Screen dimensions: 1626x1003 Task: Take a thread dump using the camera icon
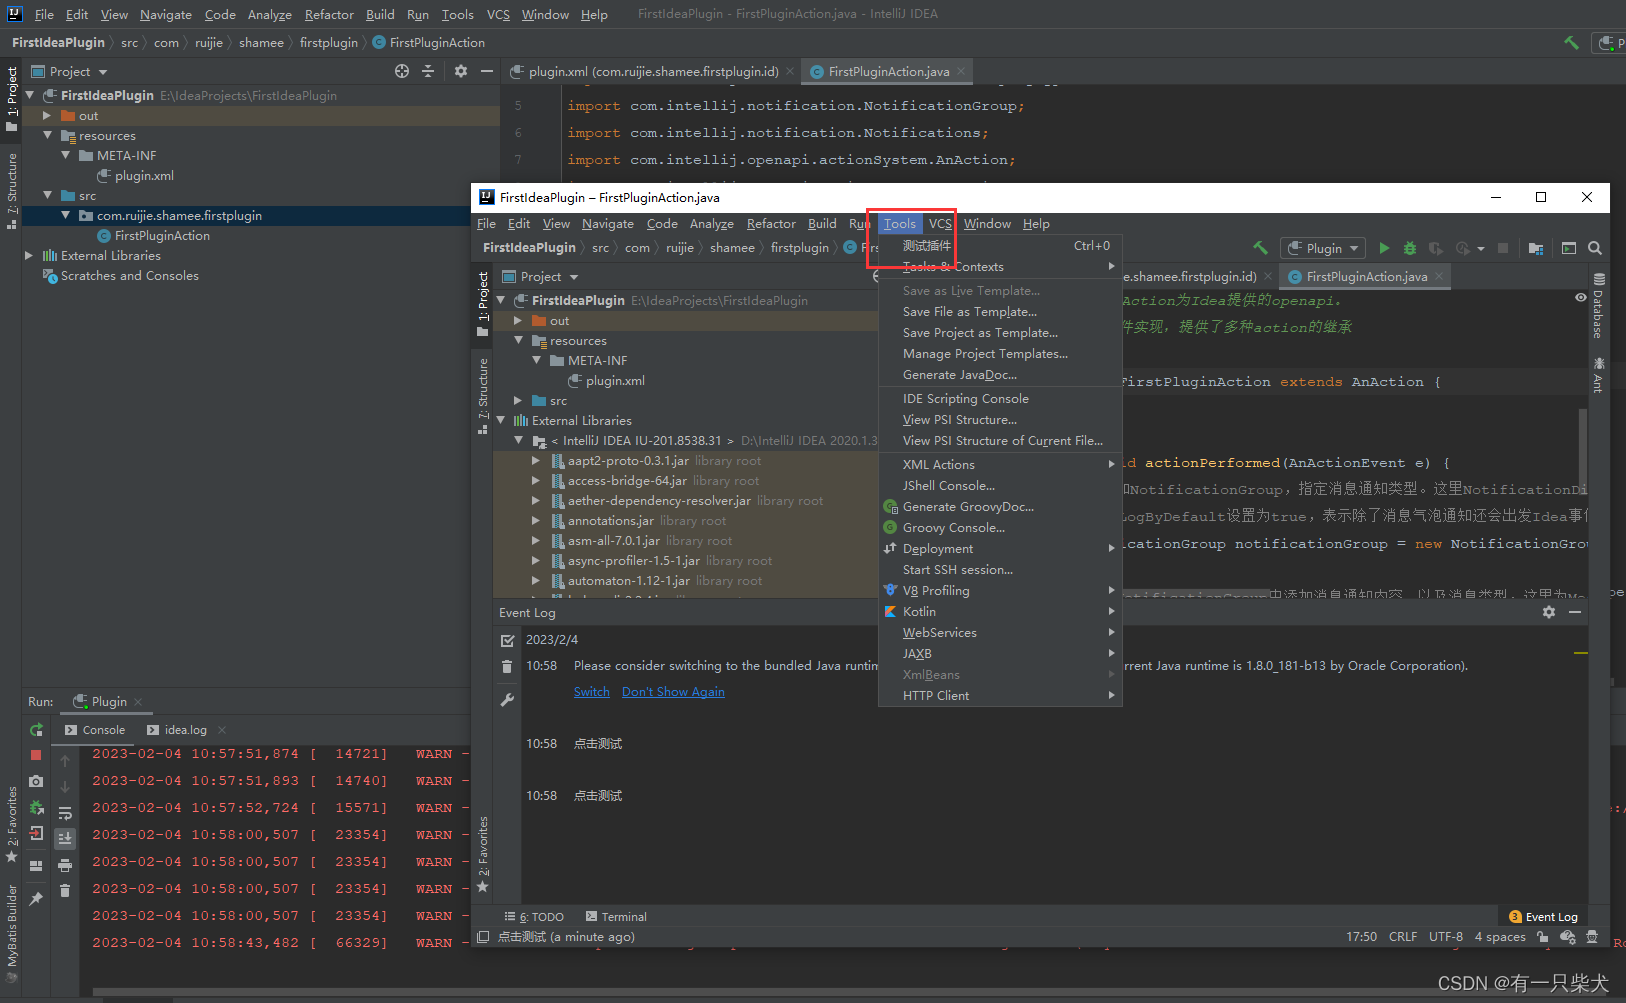click(36, 781)
